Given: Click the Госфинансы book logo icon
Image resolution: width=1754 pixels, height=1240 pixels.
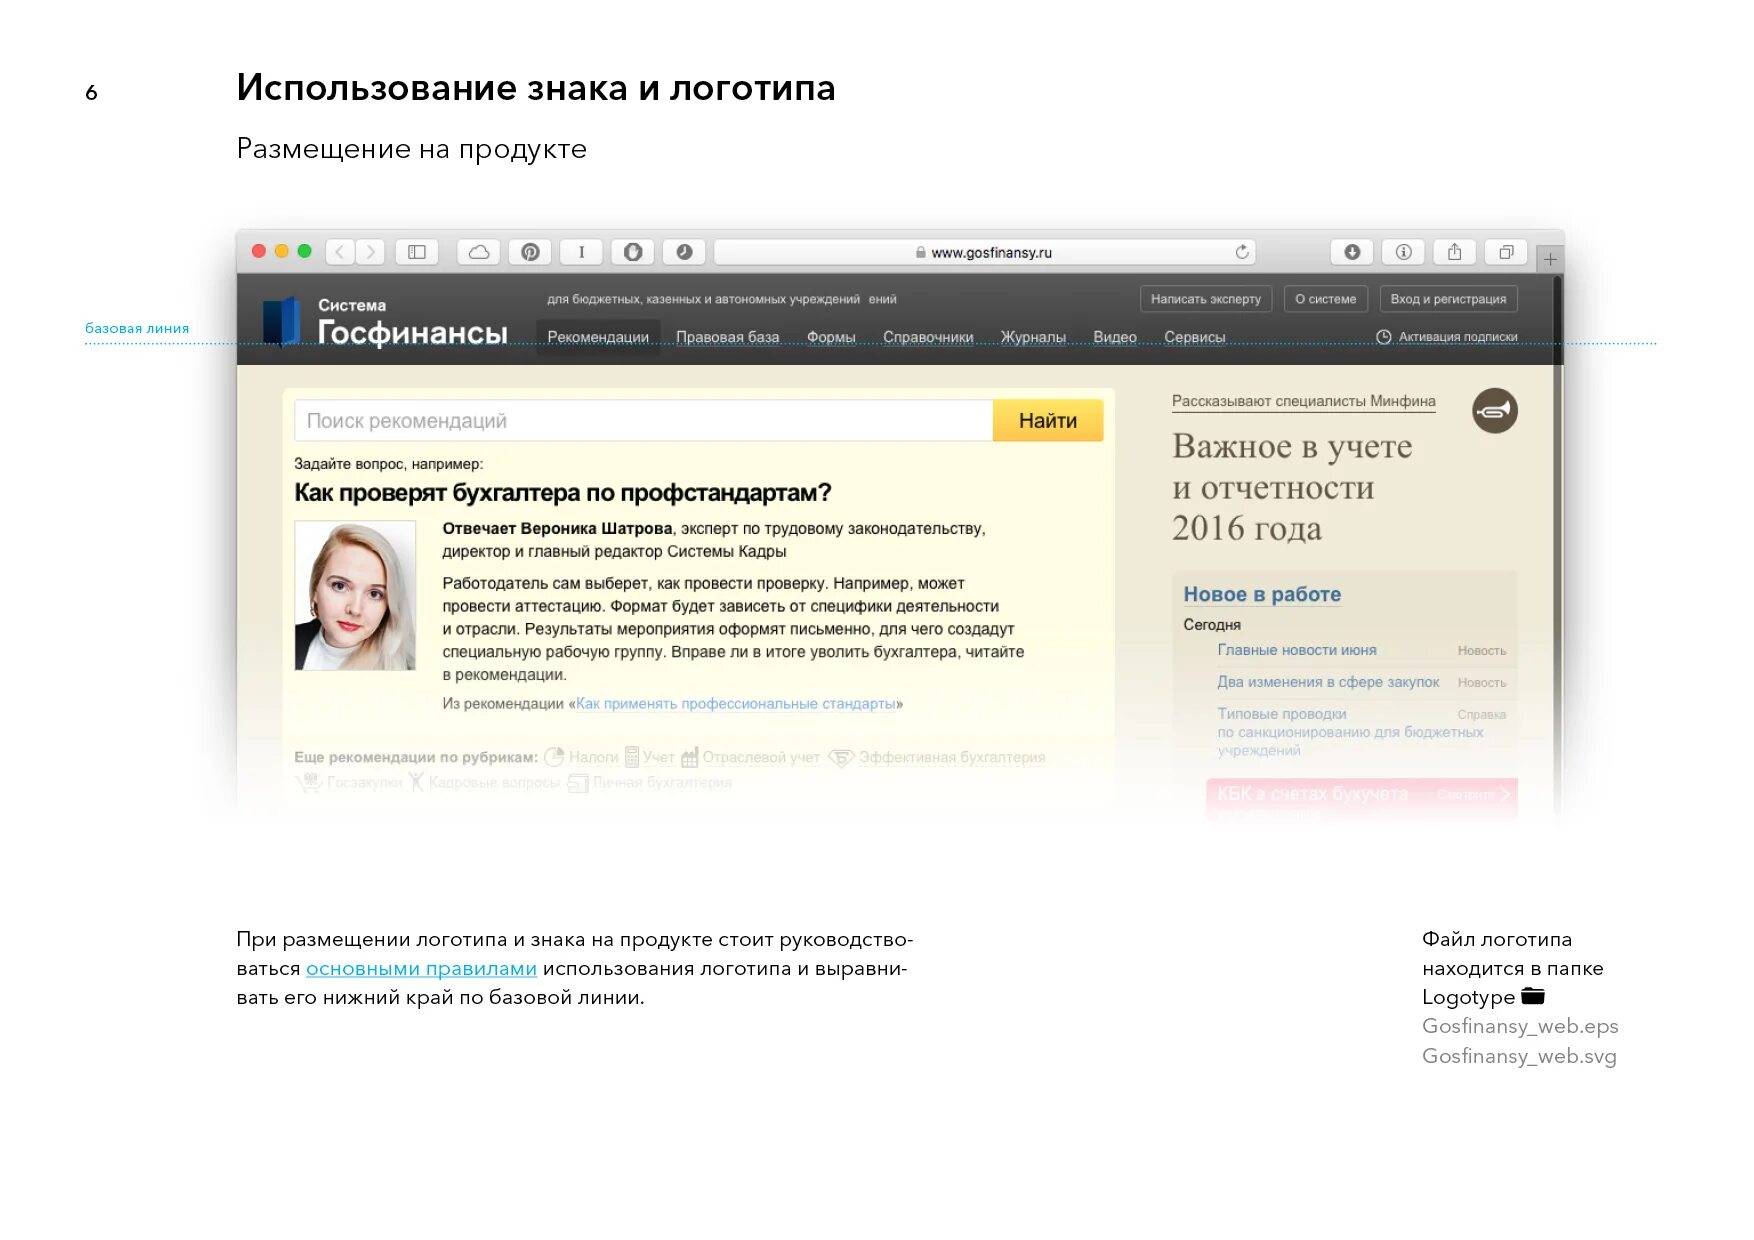Looking at the screenshot, I should click(x=282, y=320).
